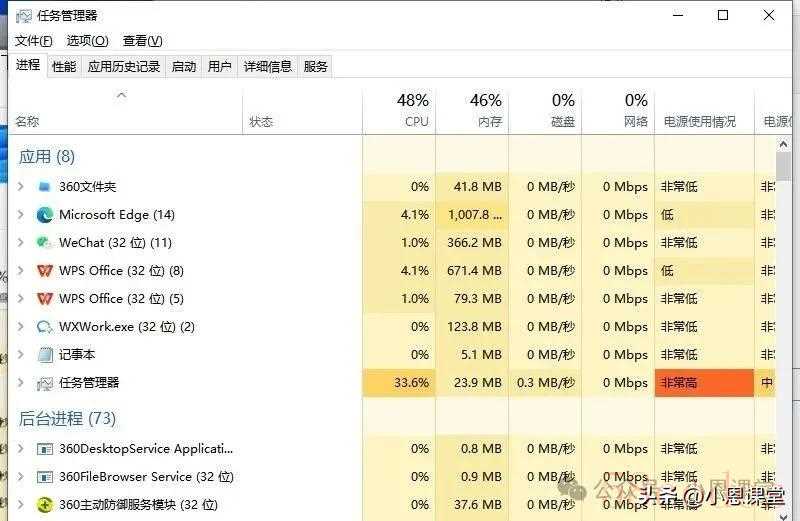This screenshot has height=521, width=800.
Task: Switch to the 服务 tab
Action: tap(315, 66)
